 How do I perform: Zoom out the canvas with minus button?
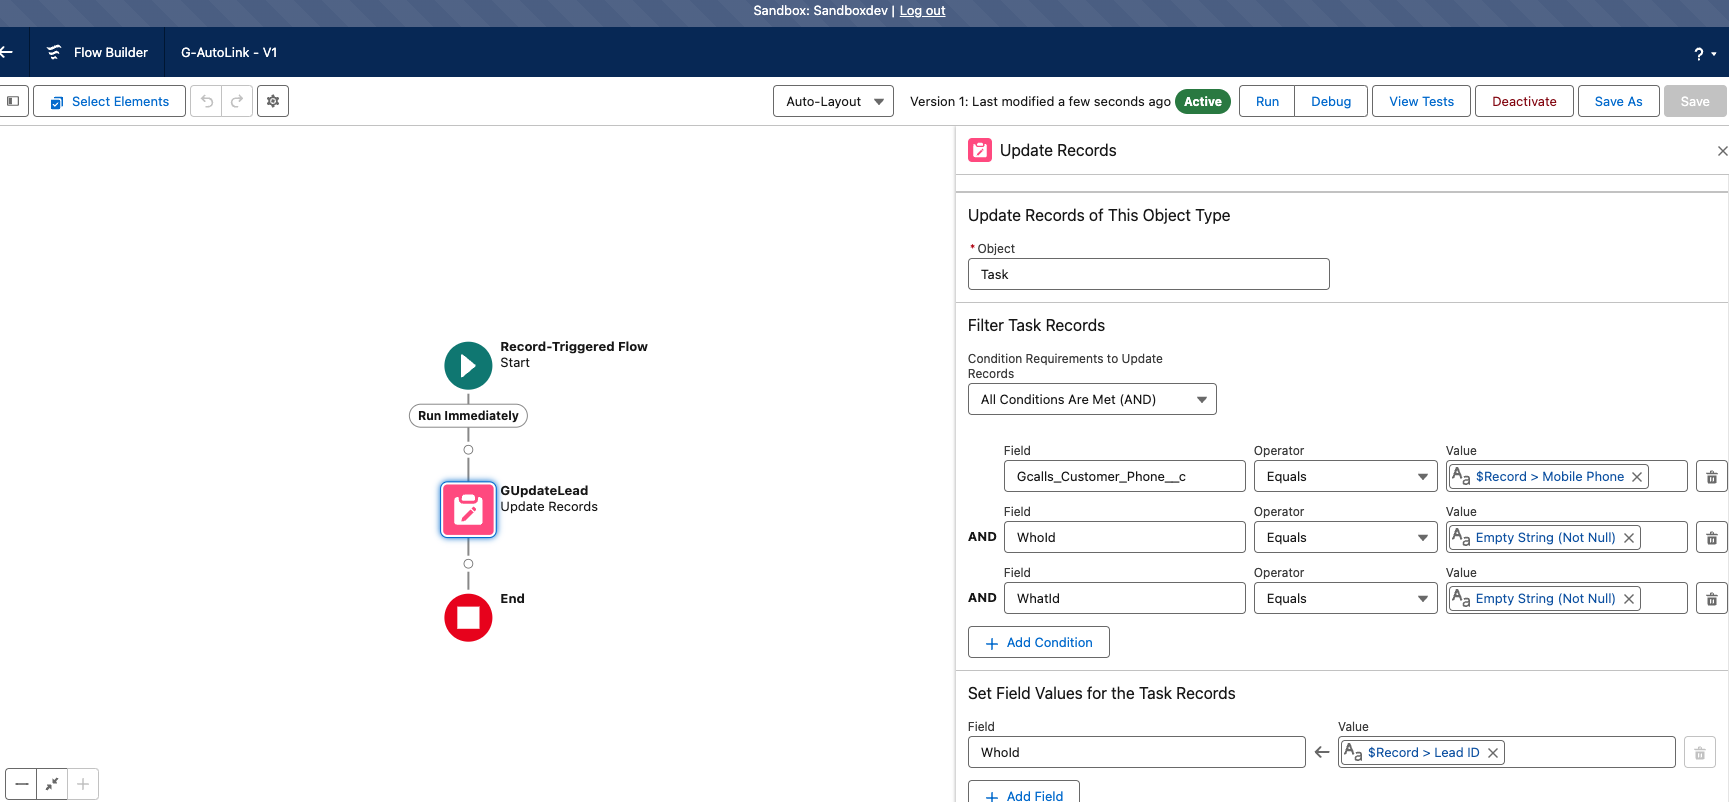pyautogui.click(x=22, y=784)
